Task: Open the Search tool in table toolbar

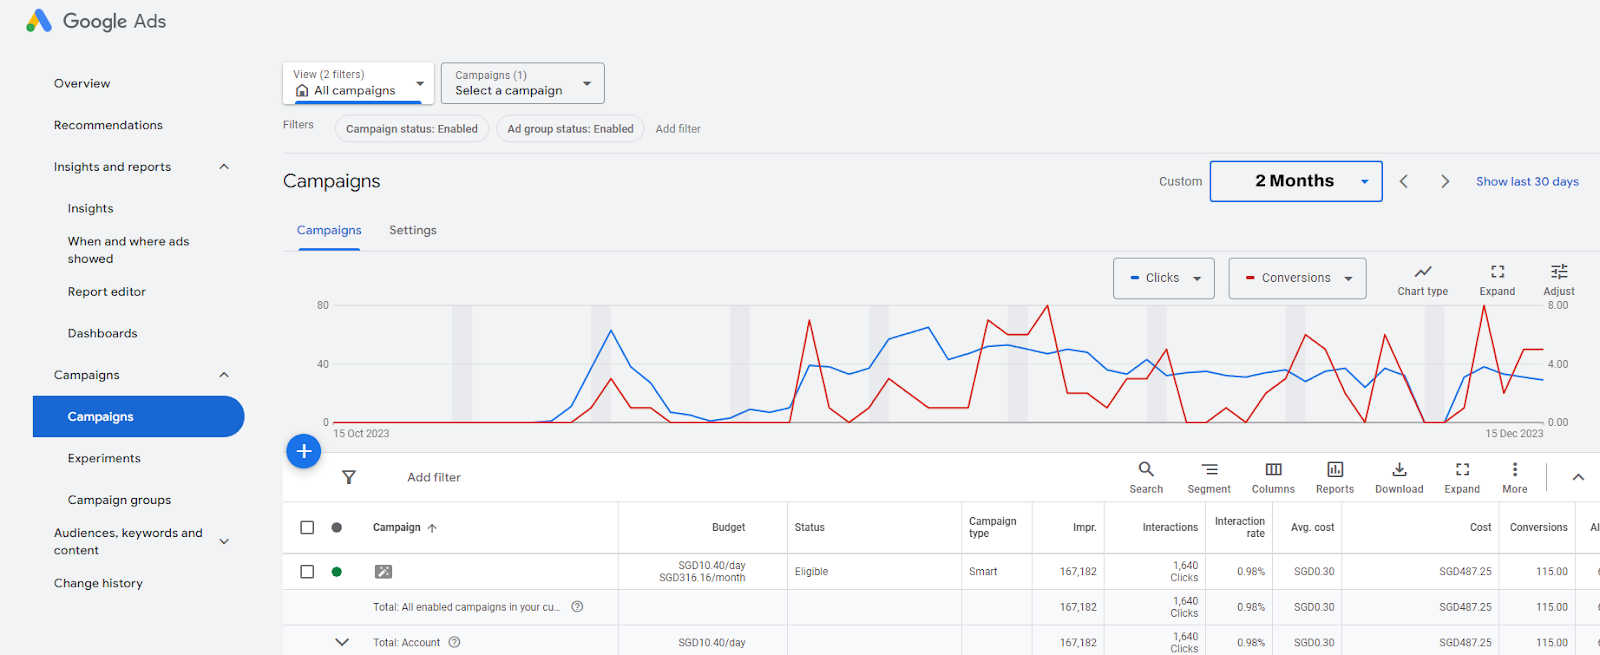Action: coord(1146,477)
